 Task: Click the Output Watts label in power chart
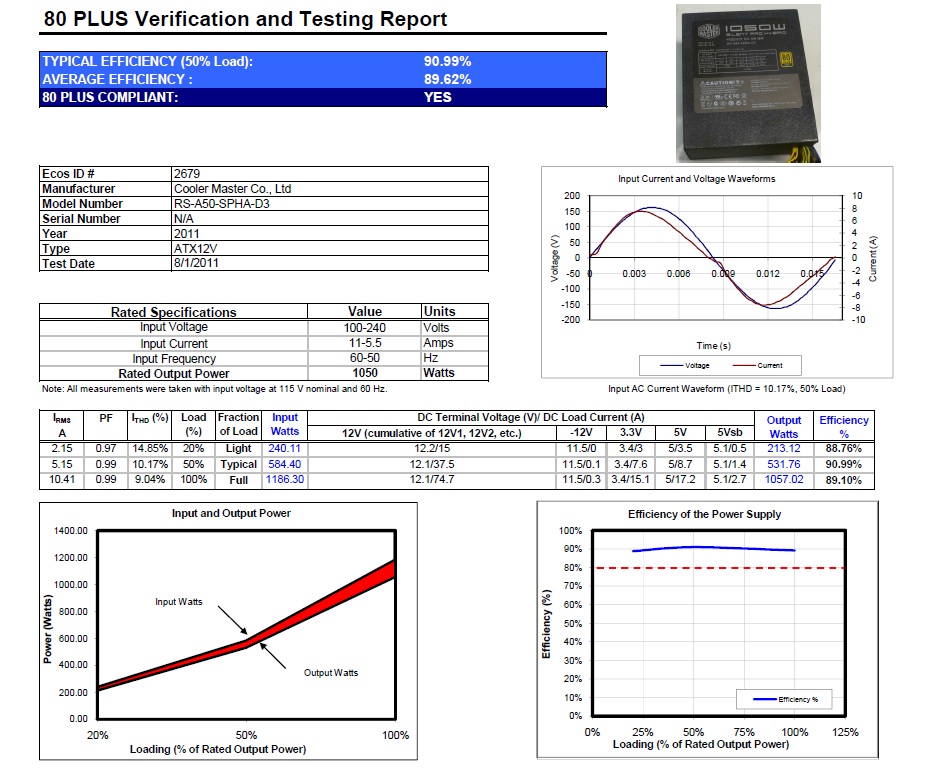tap(331, 673)
